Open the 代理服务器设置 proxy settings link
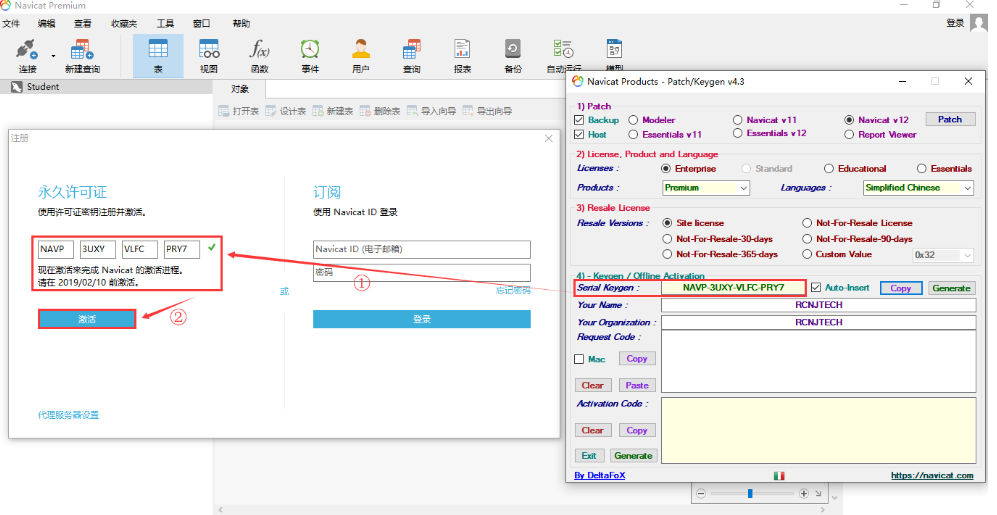997x515 pixels. (68, 415)
